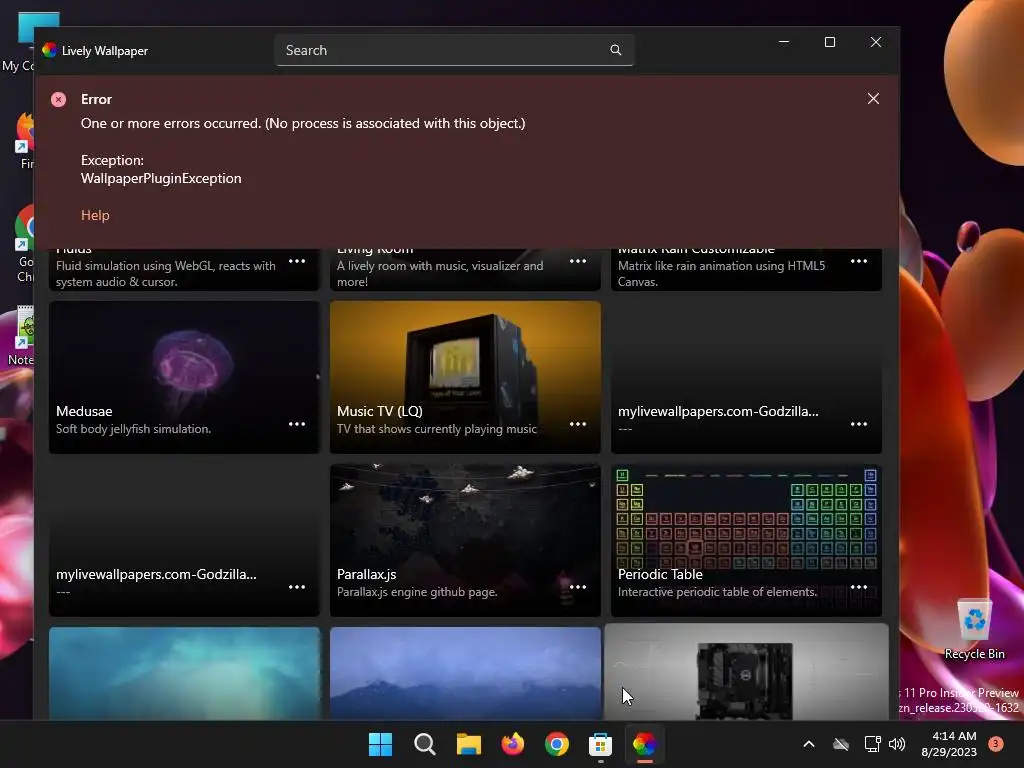
Task: Open more options for Godzilla wallpaper beside Parallax.js
Action: tap(297, 587)
